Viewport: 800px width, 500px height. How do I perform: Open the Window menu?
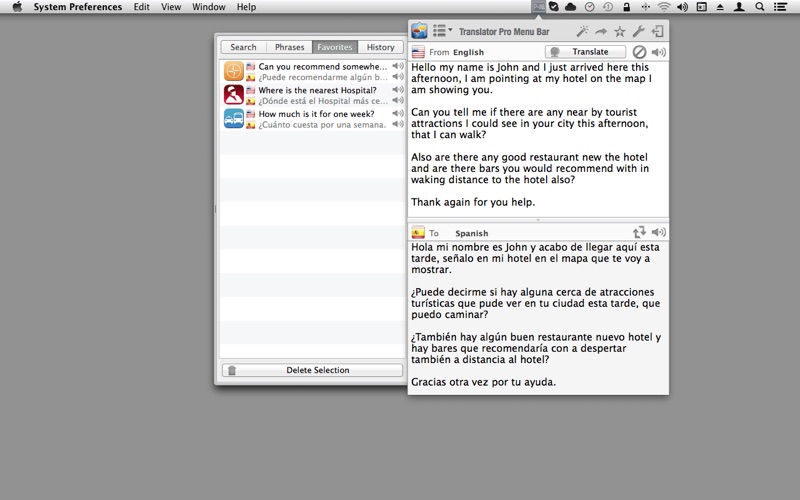[x=209, y=7]
